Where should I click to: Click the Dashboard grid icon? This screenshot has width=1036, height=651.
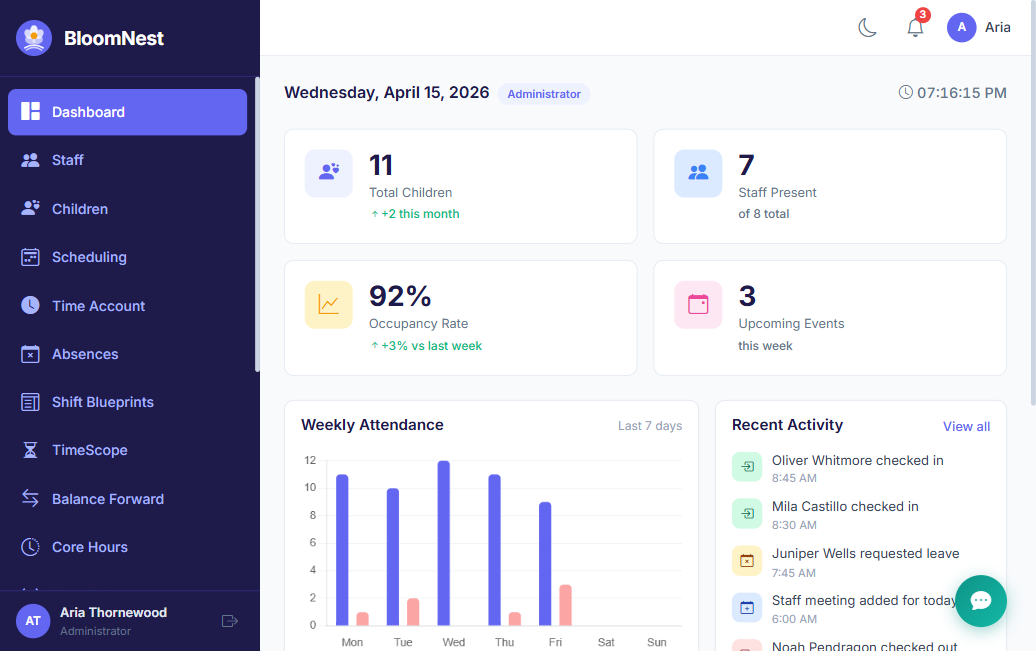click(x=33, y=112)
